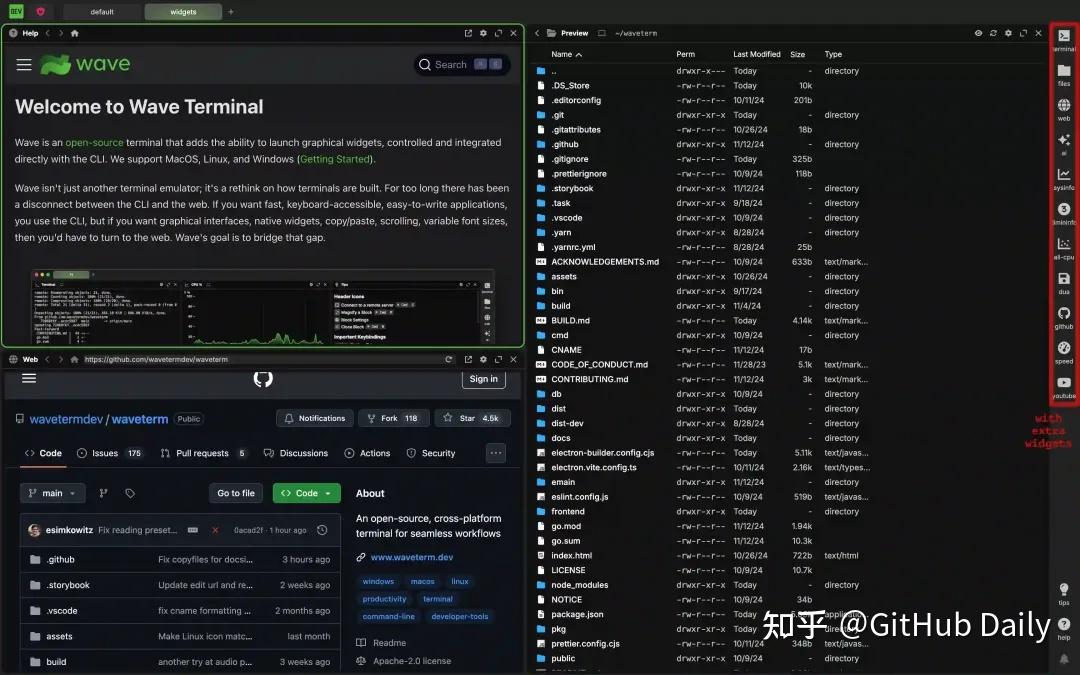The height and width of the screenshot is (675, 1080).
Task: Open the youtube widget
Action: point(1063,386)
